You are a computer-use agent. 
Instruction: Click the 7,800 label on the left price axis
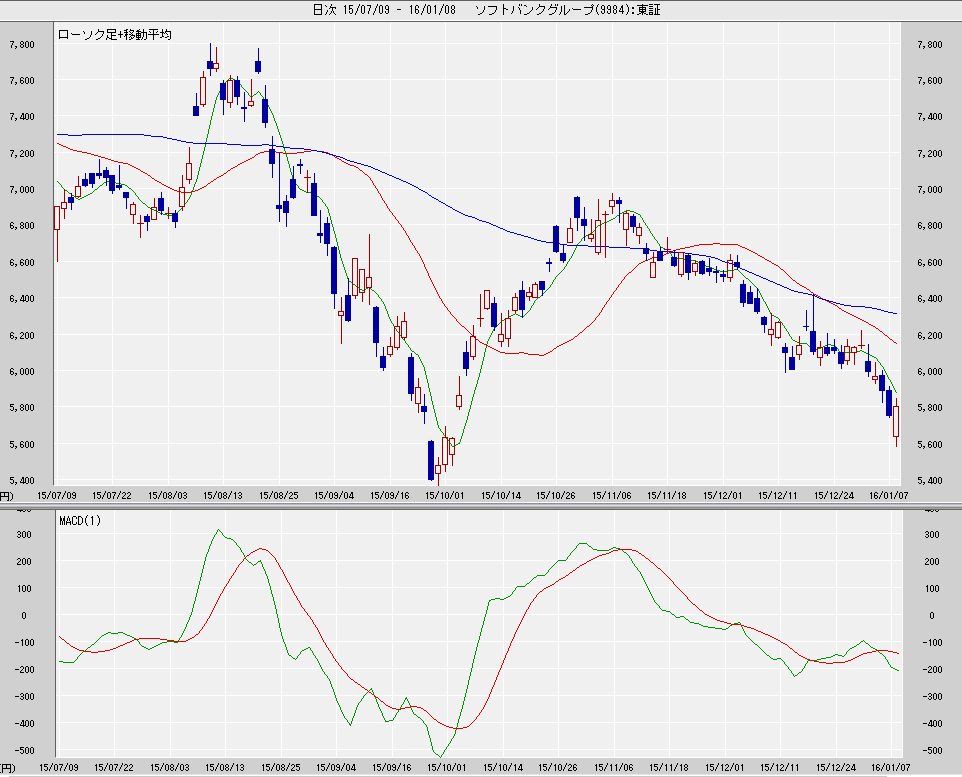click(22, 44)
